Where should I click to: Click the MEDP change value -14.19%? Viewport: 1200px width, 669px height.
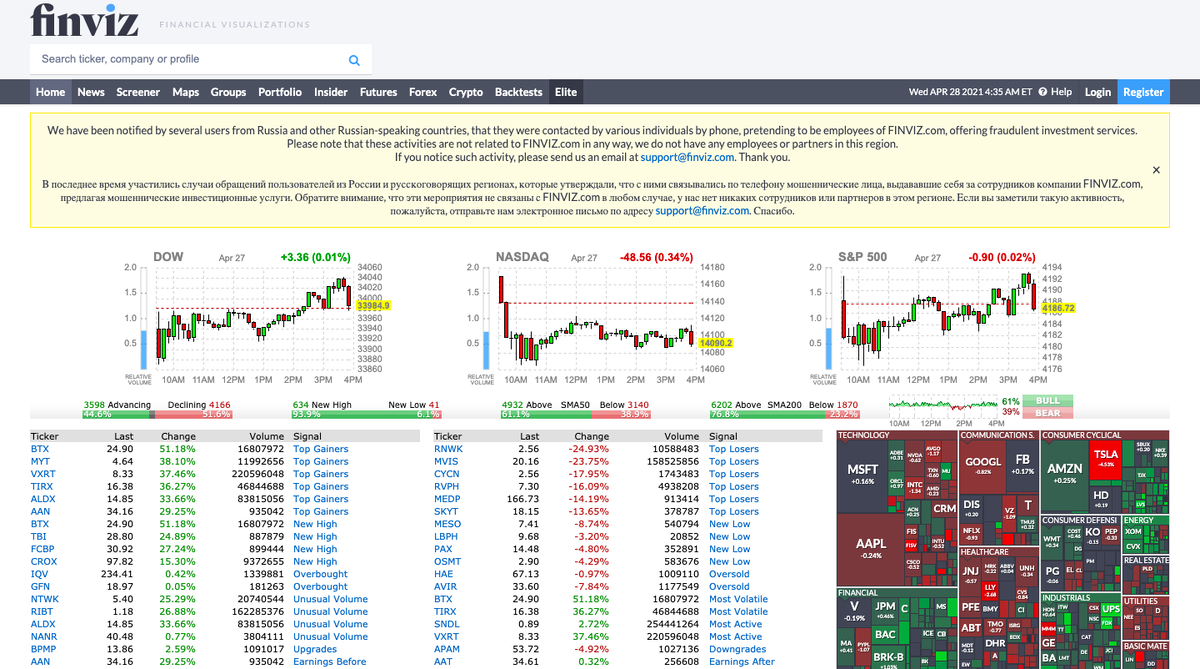point(590,499)
